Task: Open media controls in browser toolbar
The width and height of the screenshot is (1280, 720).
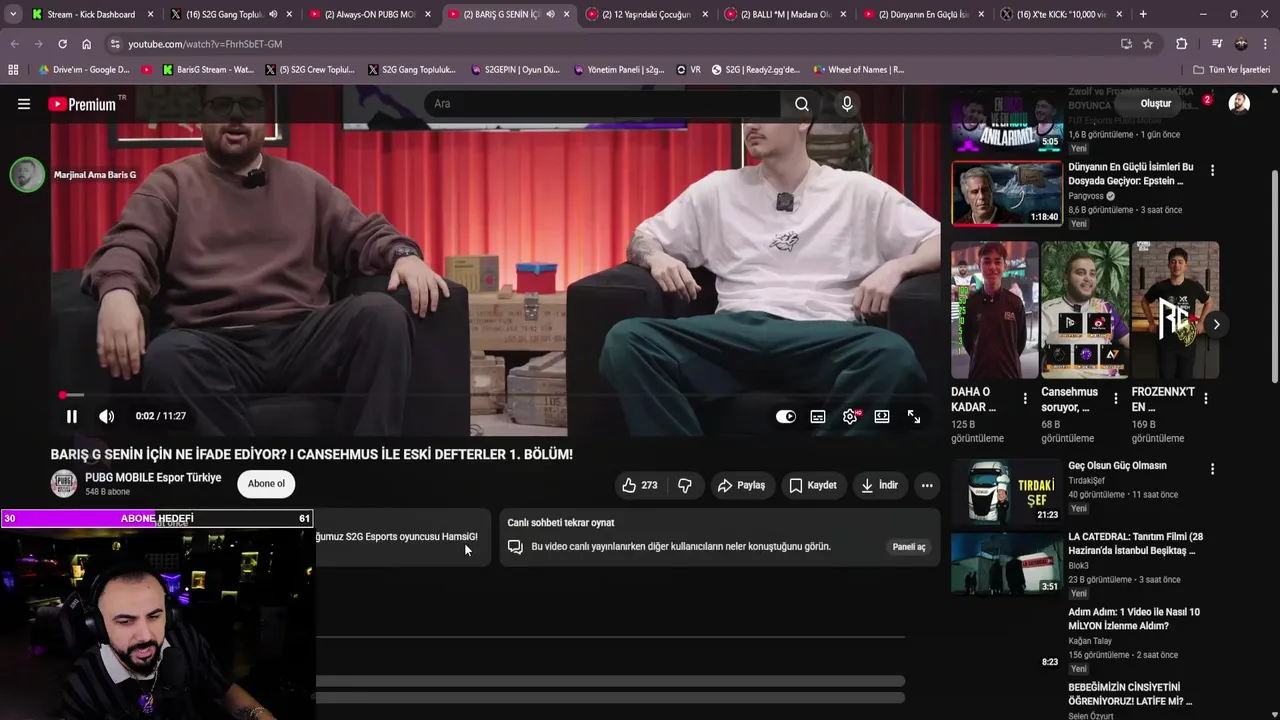Action: coord(1217,44)
